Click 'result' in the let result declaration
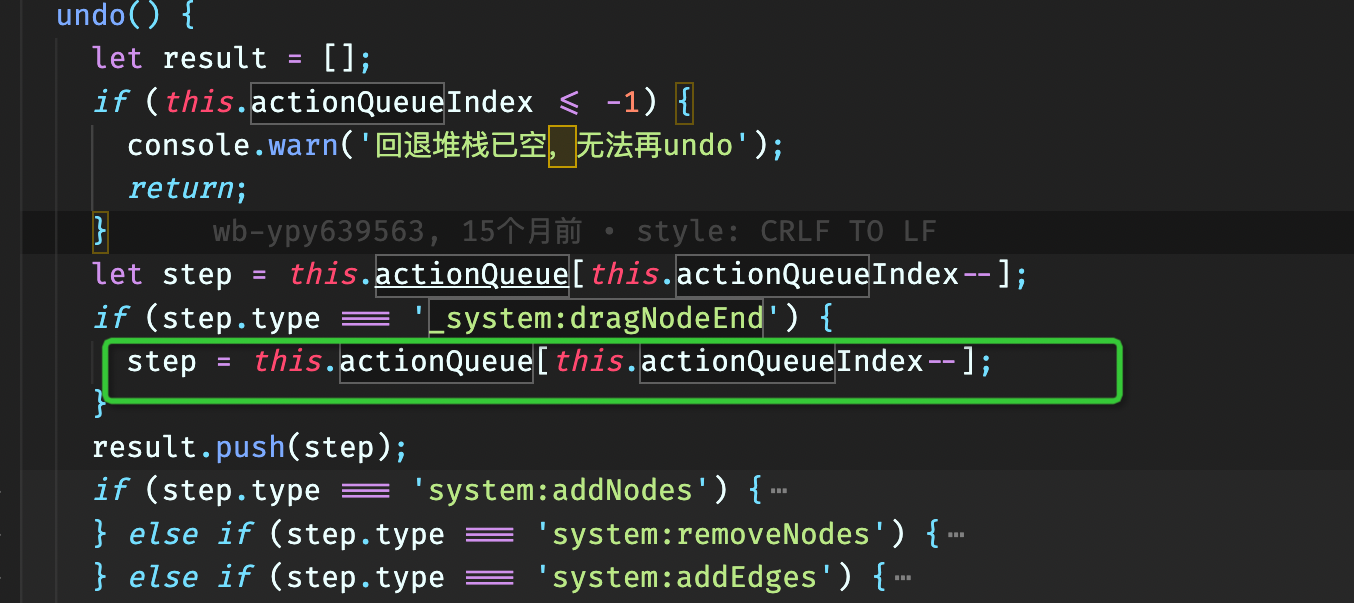This screenshot has height=603, width=1354. click(x=215, y=58)
